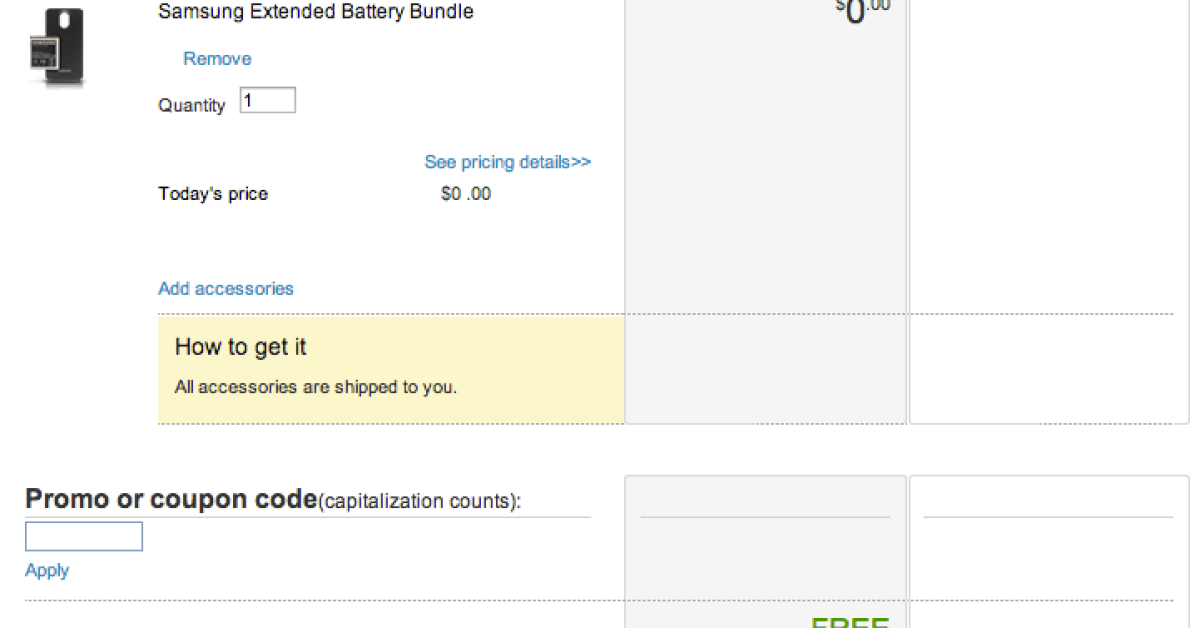
Task: Click the promo or coupon code text box
Action: click(x=84, y=537)
